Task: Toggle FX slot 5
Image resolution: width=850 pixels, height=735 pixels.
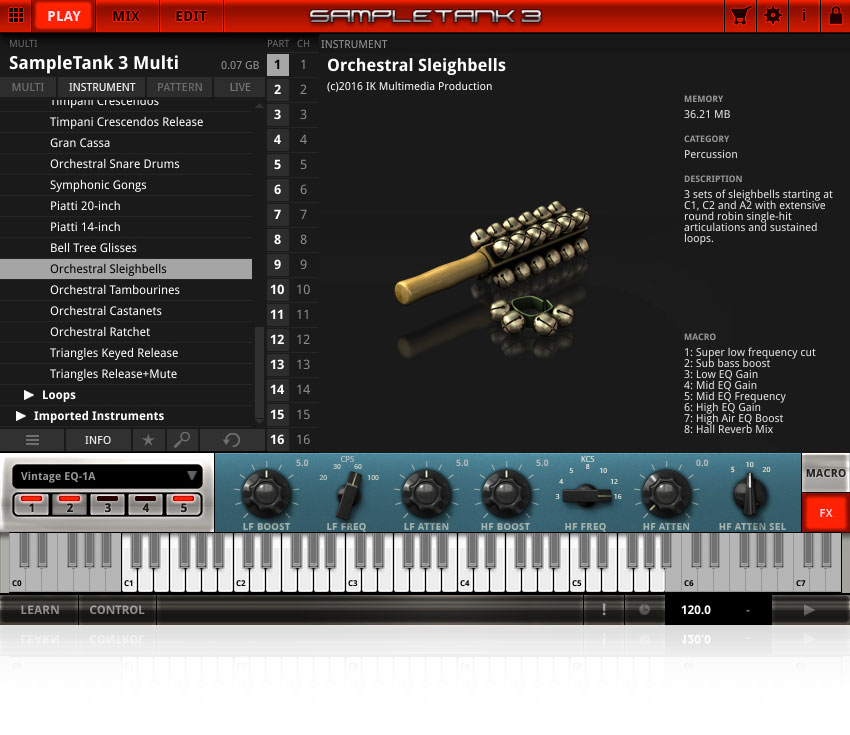Action: click(x=183, y=504)
